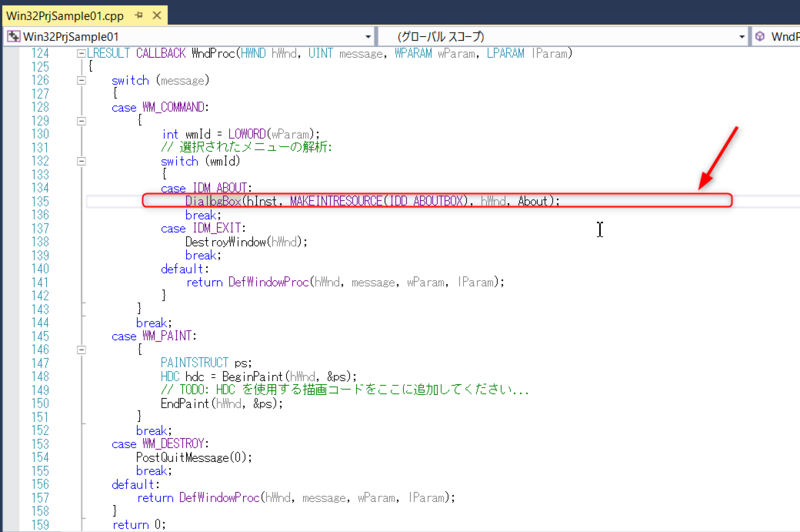This screenshot has height=532, width=800.
Task: Click DialogBox on line 135
Action: (x=213, y=201)
